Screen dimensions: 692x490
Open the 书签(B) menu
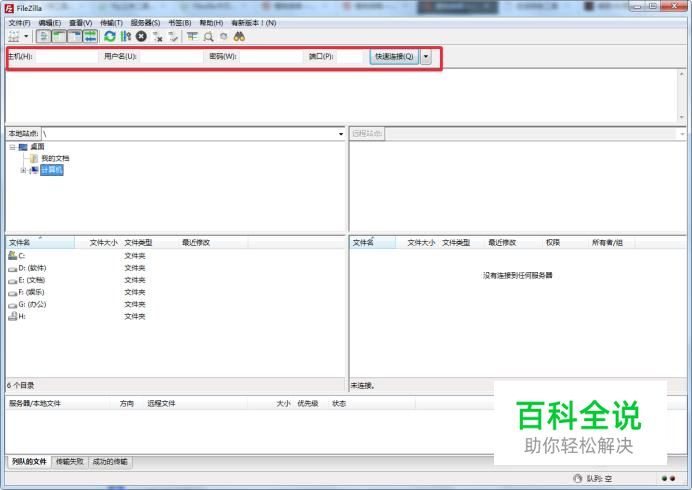[180, 23]
